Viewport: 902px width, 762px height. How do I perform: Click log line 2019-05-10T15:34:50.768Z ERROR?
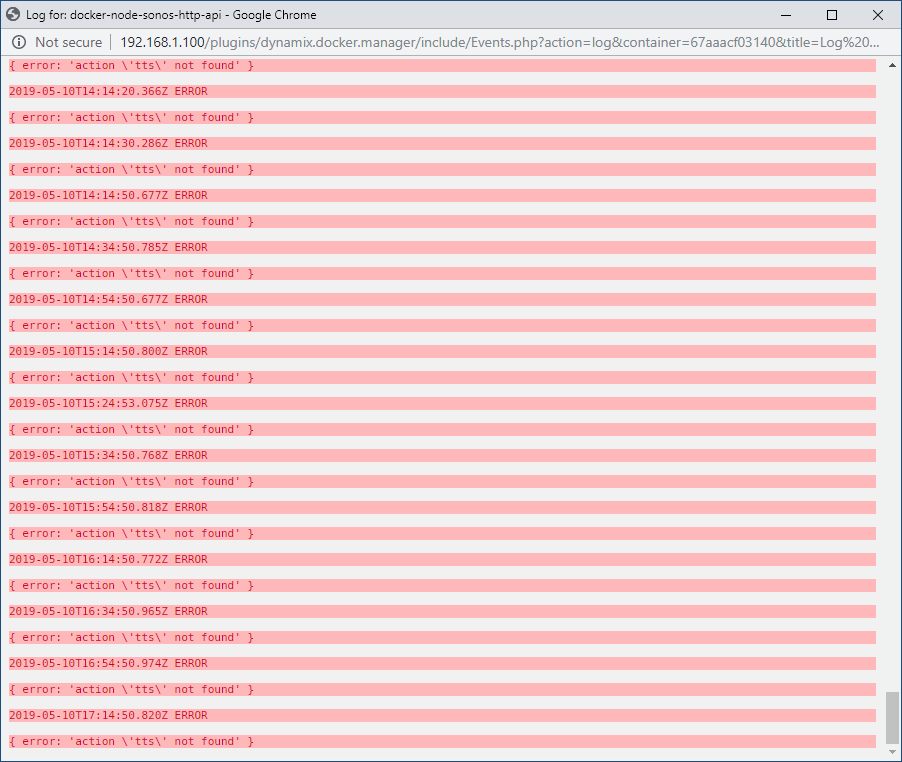pos(442,455)
